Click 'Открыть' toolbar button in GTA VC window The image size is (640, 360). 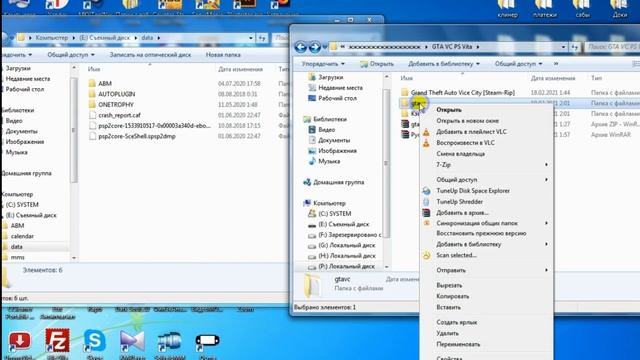pyautogui.click(x=377, y=64)
